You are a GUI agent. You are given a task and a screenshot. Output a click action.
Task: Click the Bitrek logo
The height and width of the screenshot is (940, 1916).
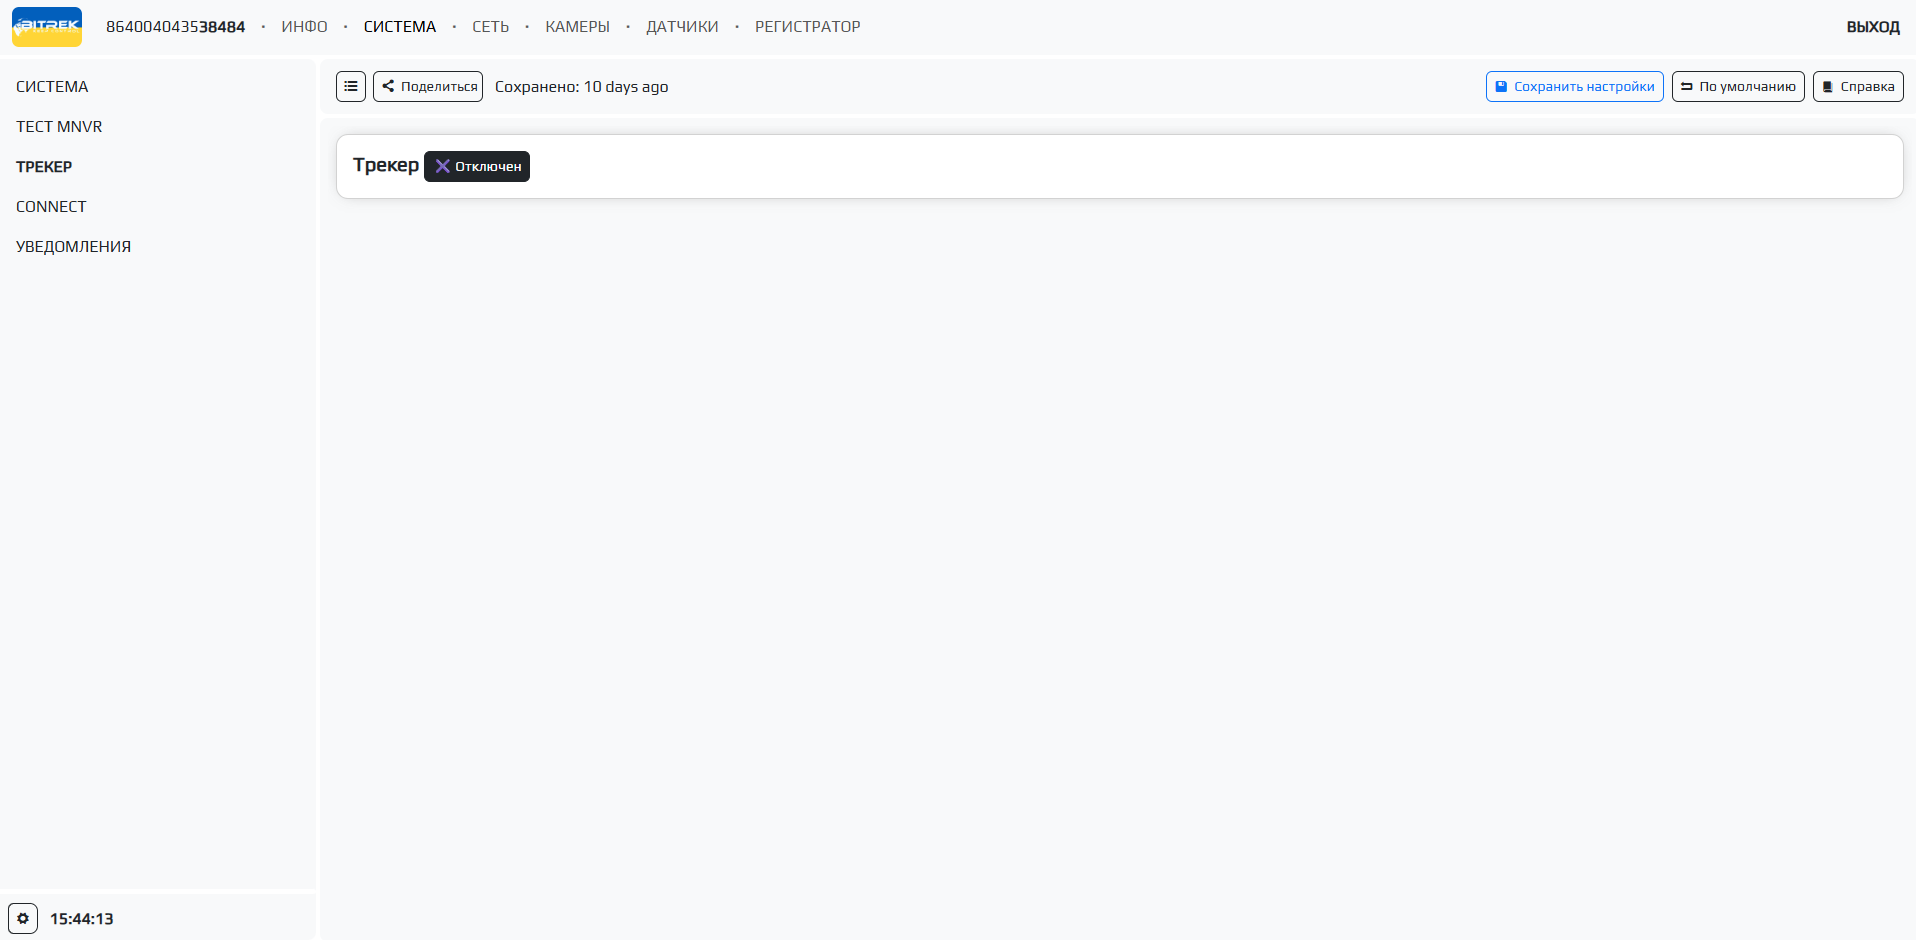point(47,27)
